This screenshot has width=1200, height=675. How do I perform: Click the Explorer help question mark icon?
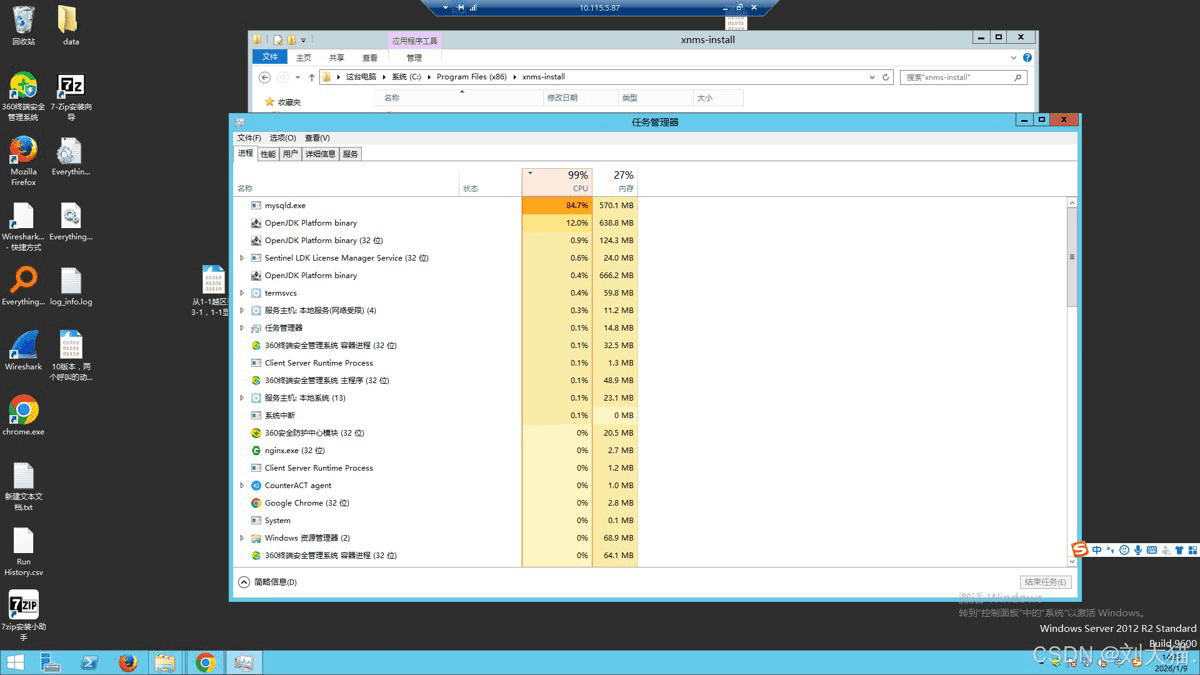1027,58
